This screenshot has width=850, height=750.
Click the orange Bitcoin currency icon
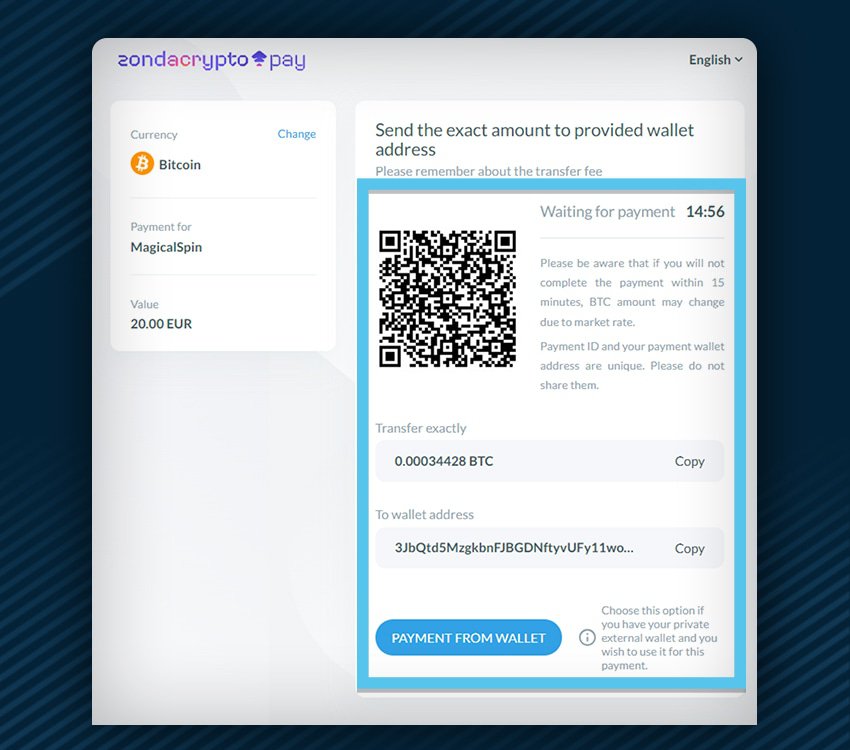pyautogui.click(x=142, y=164)
